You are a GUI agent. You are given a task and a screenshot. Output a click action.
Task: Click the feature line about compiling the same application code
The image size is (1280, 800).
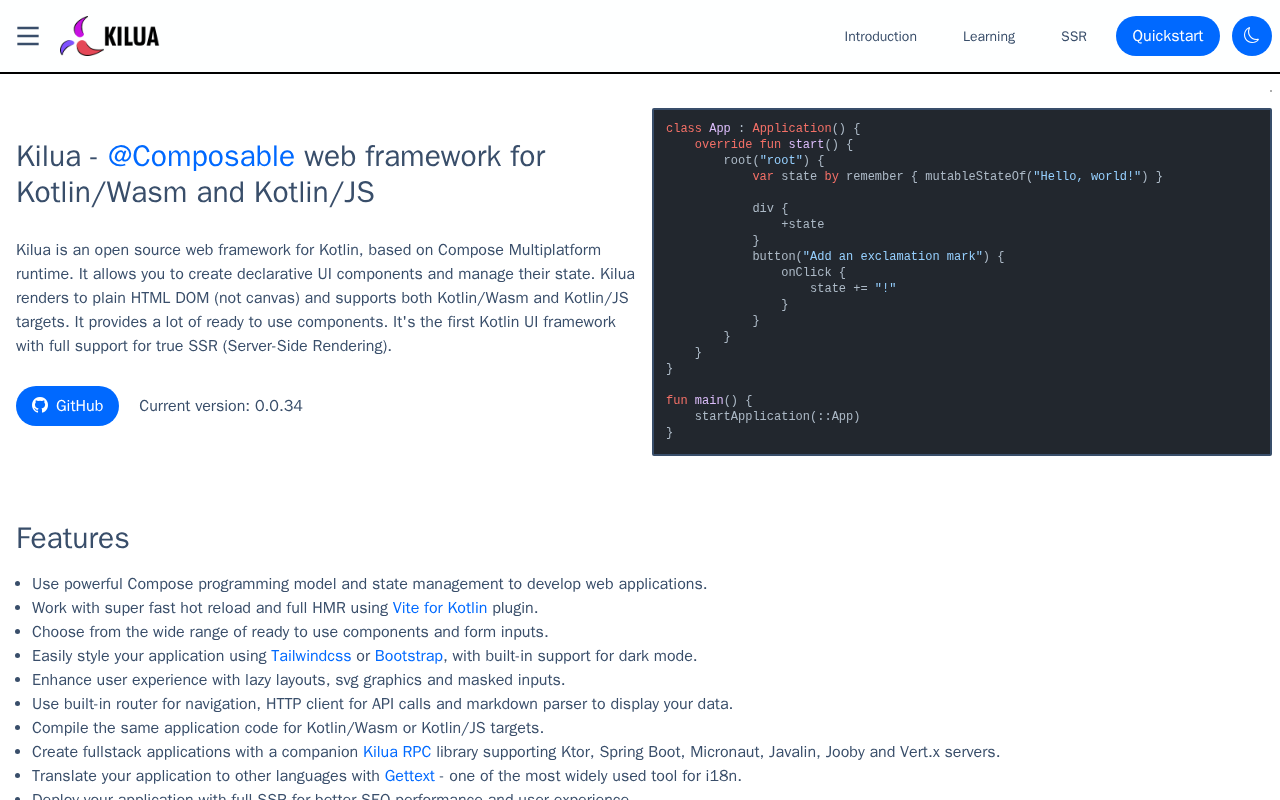288,728
